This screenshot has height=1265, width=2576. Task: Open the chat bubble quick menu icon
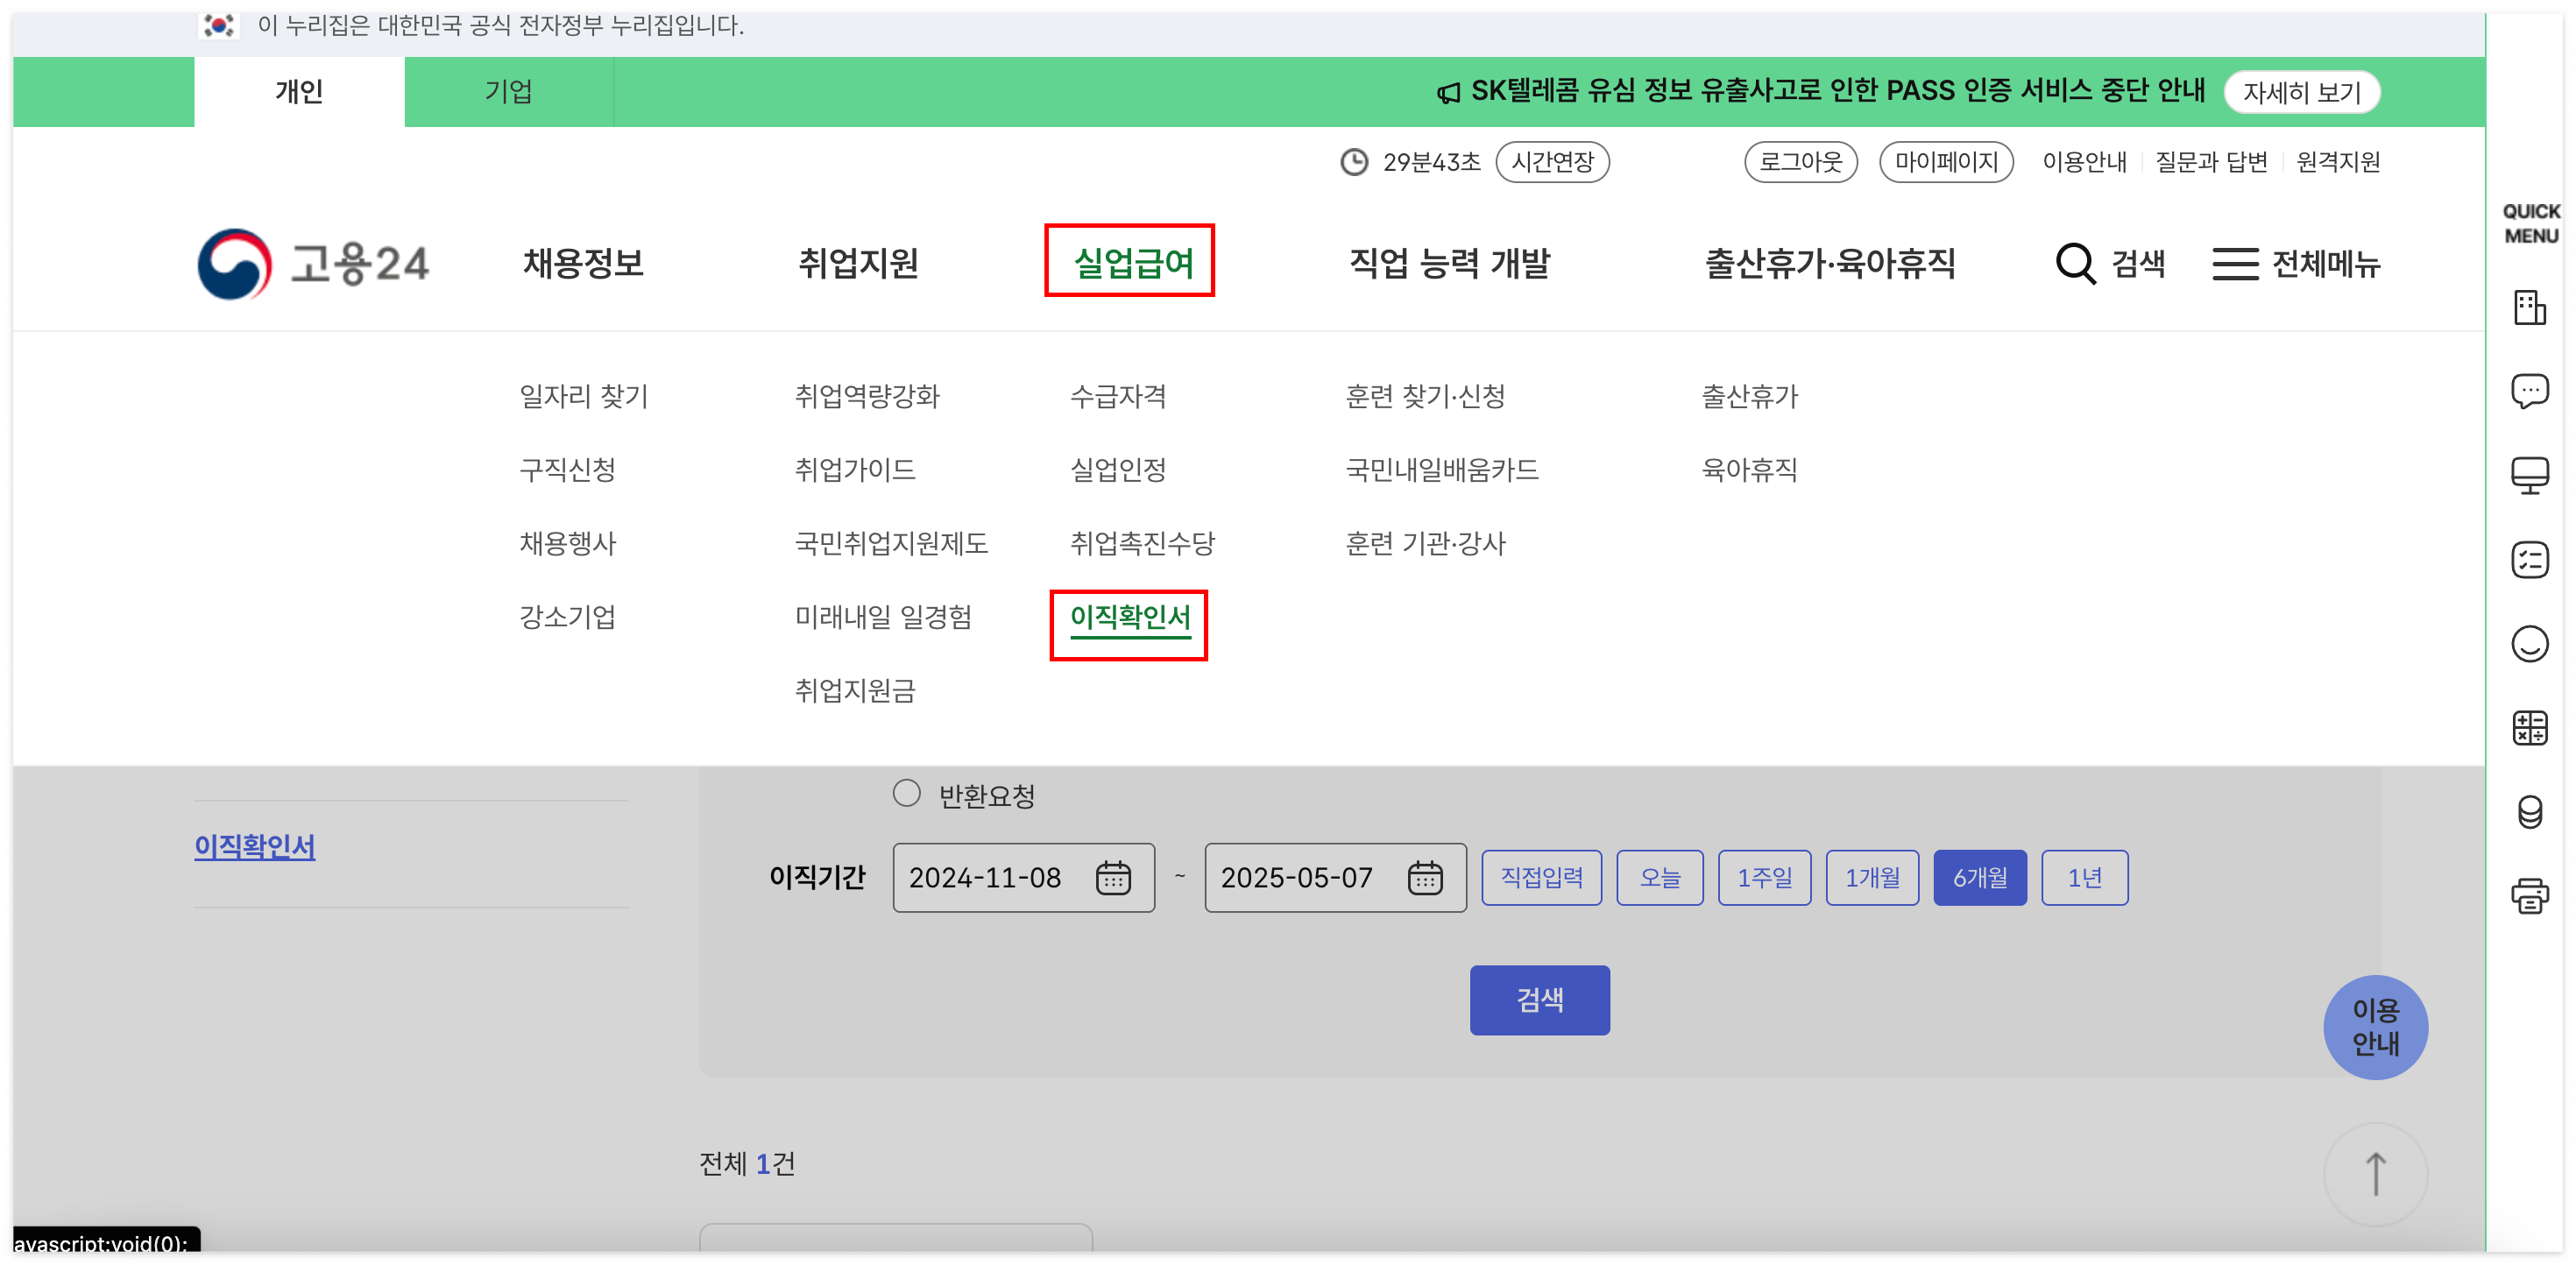pos(2529,391)
